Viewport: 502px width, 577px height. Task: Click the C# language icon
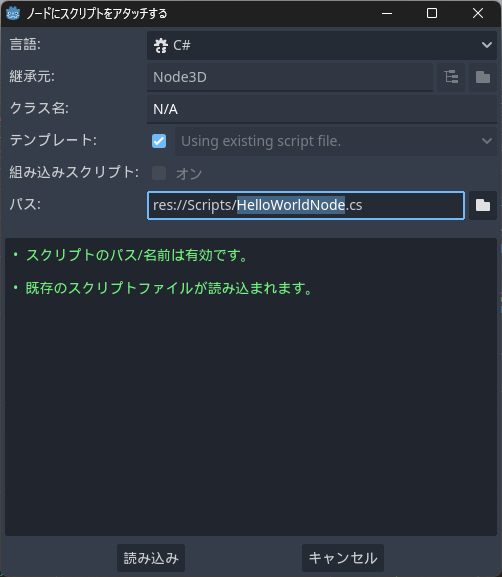(160, 46)
